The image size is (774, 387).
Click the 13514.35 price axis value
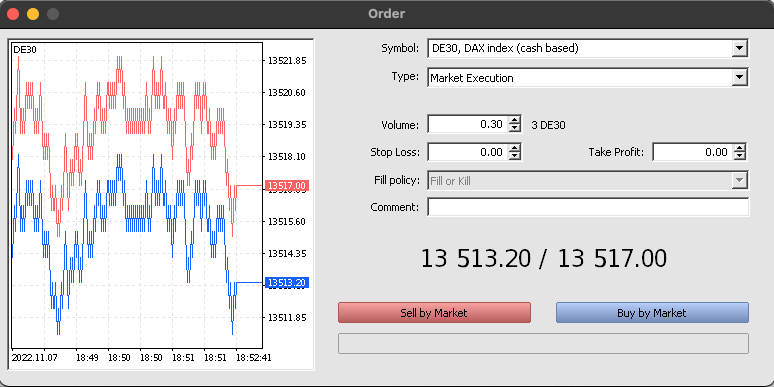point(287,254)
